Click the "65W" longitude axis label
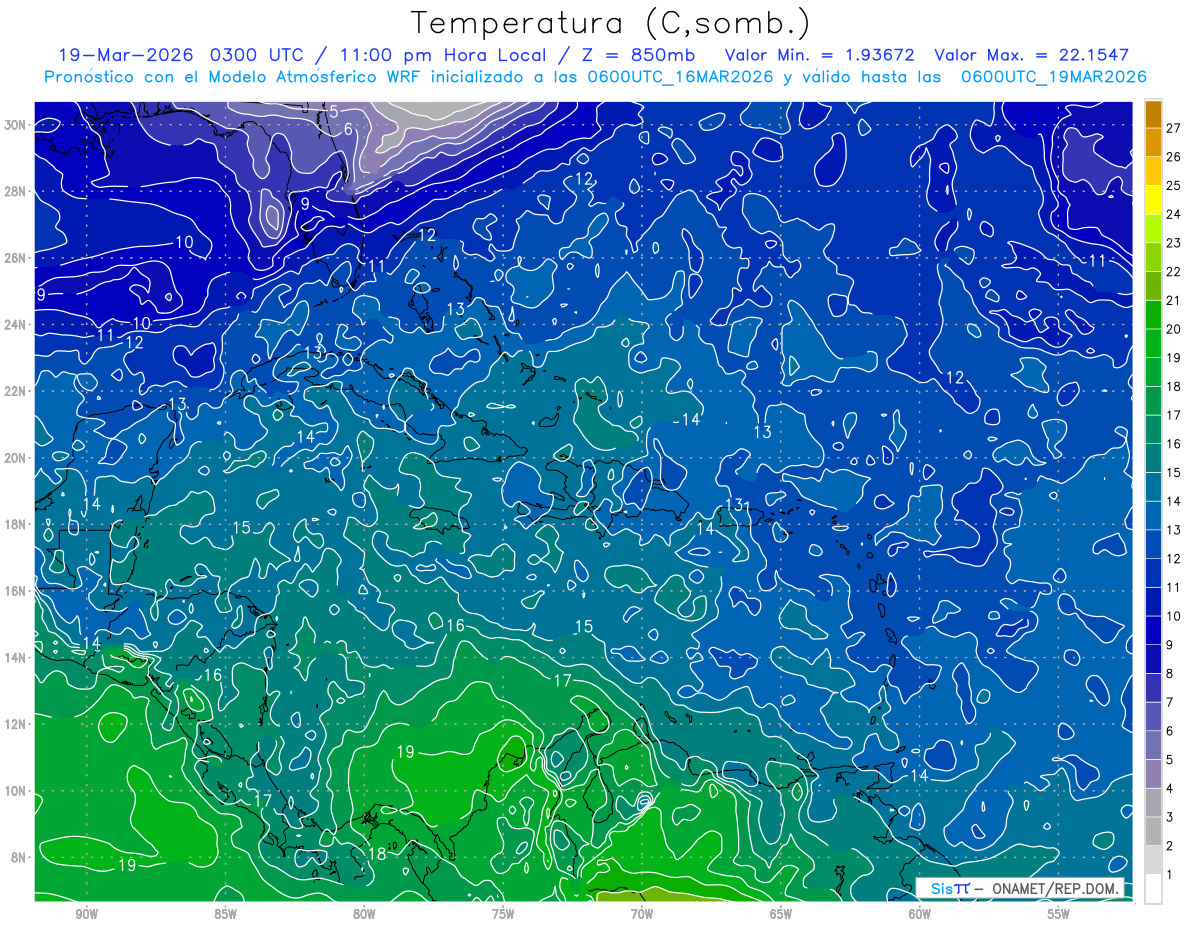Viewport: 1200px width, 927px height. tap(781, 914)
